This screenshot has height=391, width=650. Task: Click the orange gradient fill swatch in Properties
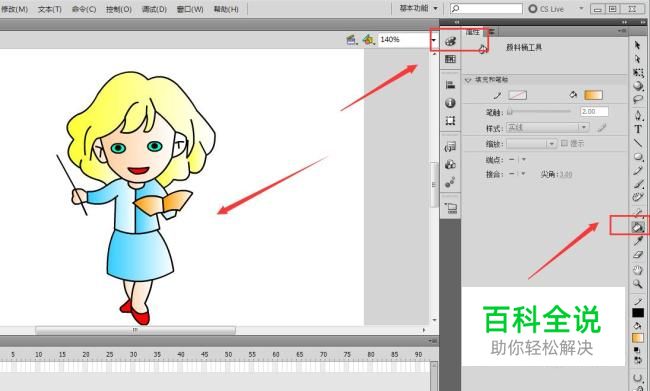[593, 95]
